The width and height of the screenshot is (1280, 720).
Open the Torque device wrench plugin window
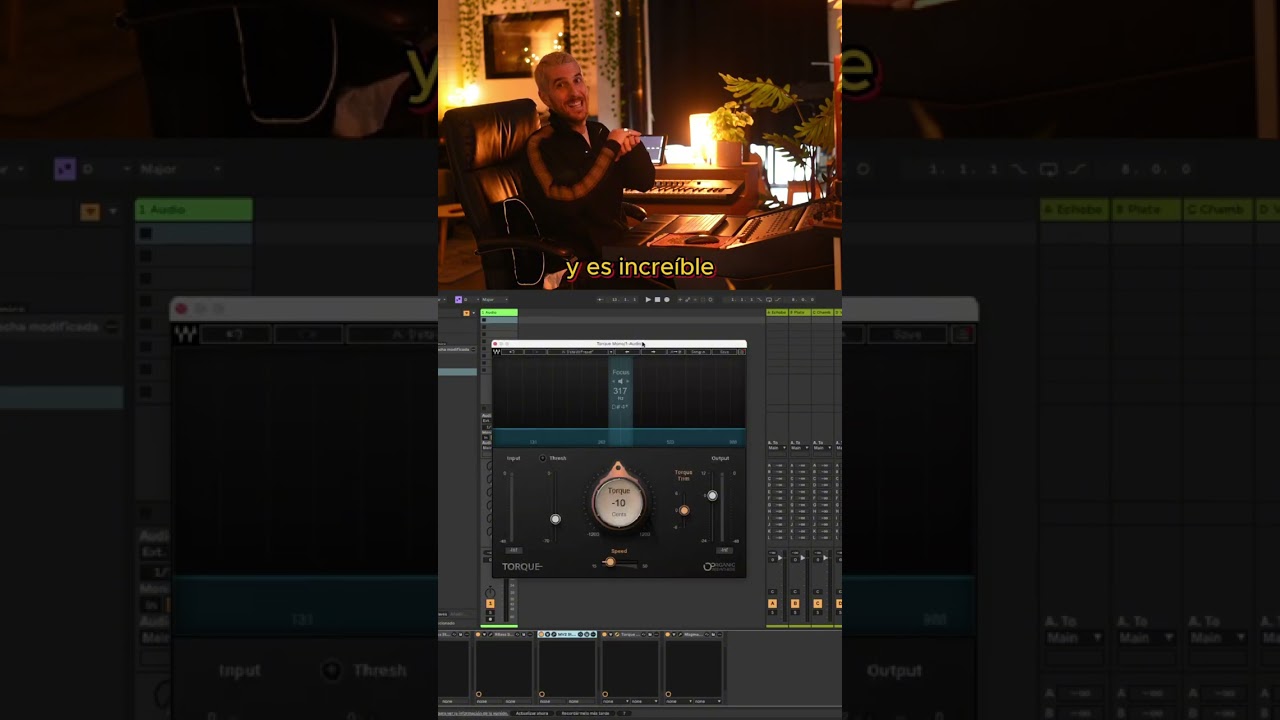[617, 634]
